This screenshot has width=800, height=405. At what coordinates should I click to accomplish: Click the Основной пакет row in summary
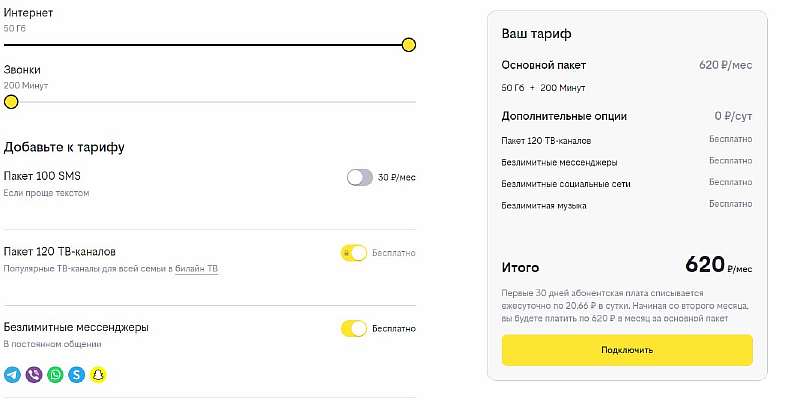626,65
